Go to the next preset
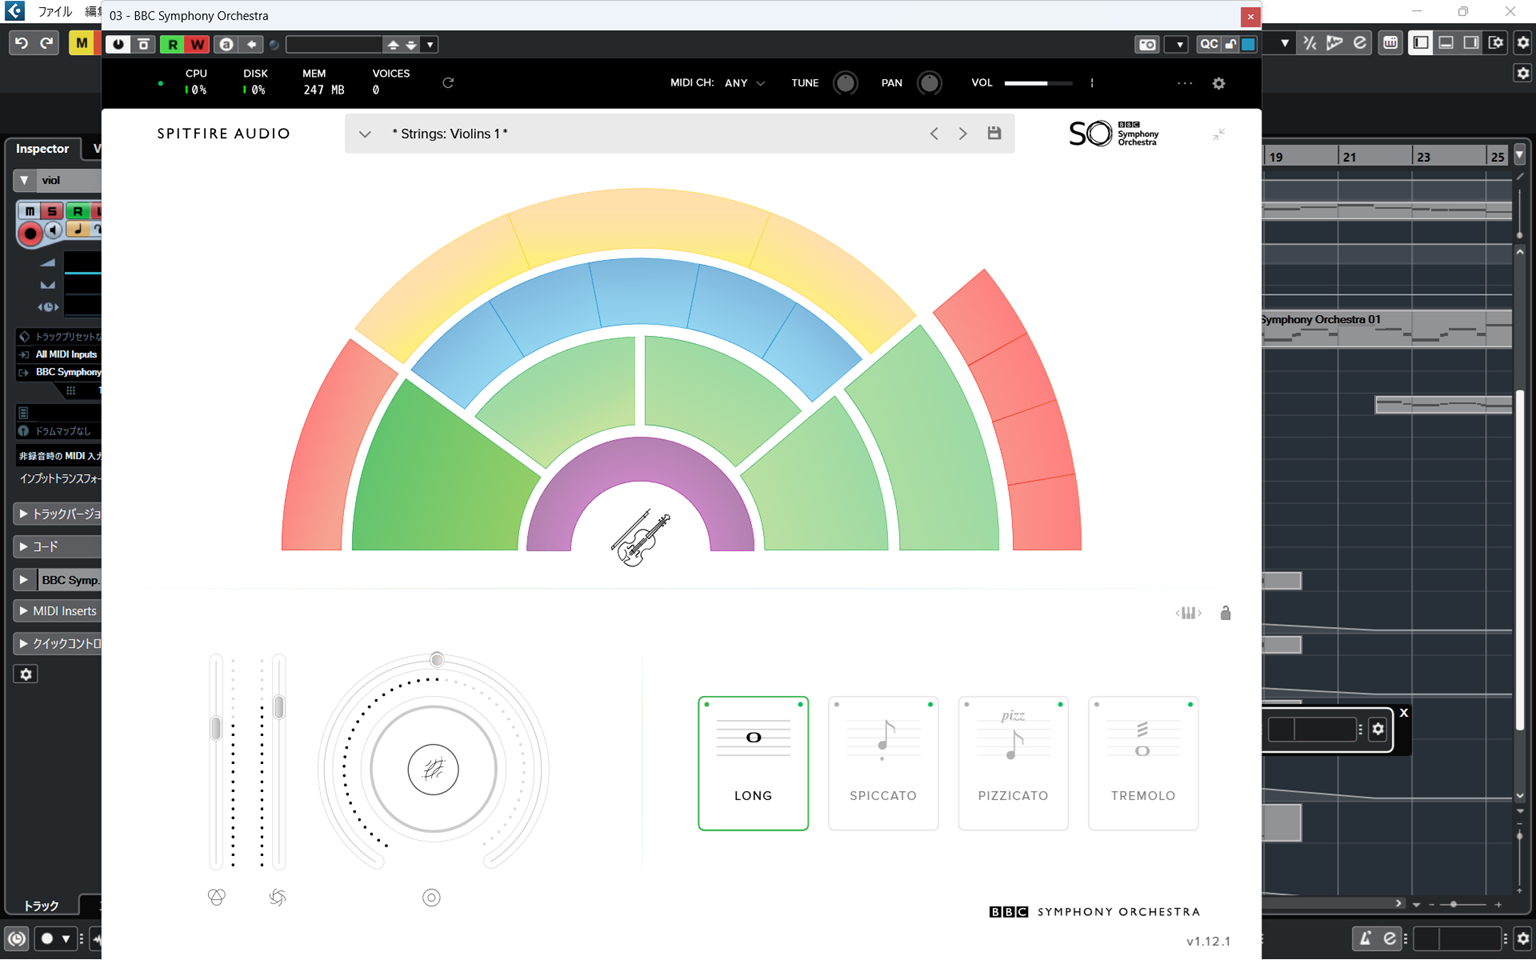This screenshot has width=1536, height=960. click(963, 133)
